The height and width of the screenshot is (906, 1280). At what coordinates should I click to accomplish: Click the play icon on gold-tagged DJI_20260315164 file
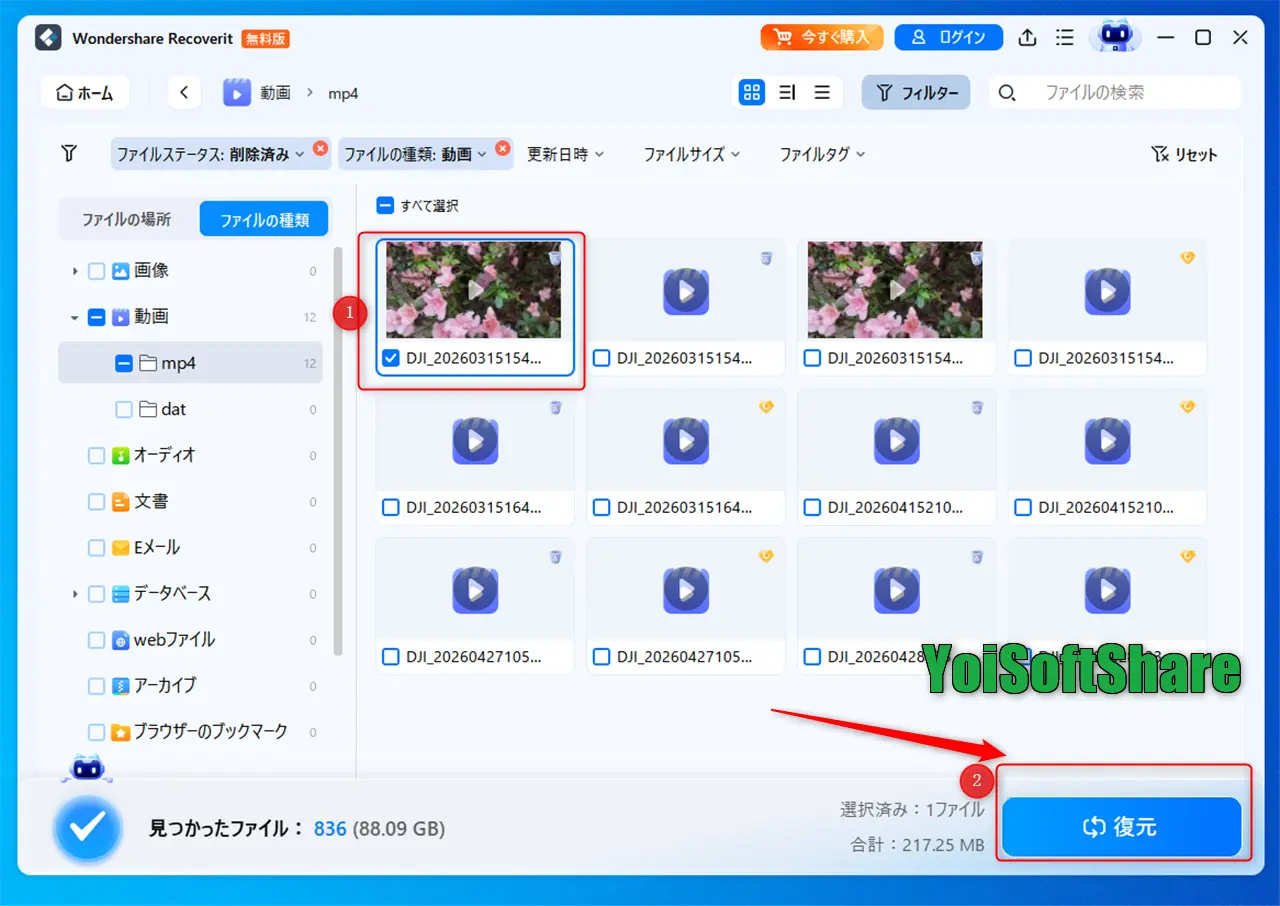[686, 441]
